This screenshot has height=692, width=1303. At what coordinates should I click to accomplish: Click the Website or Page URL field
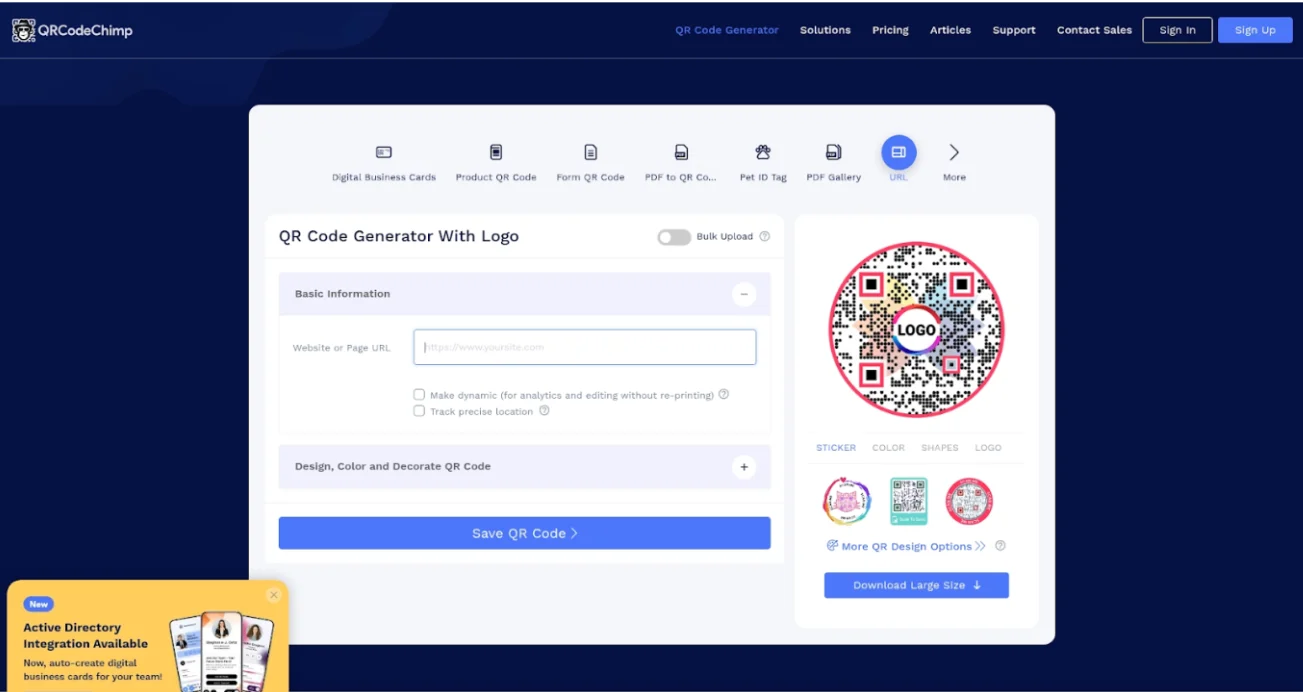(x=585, y=347)
